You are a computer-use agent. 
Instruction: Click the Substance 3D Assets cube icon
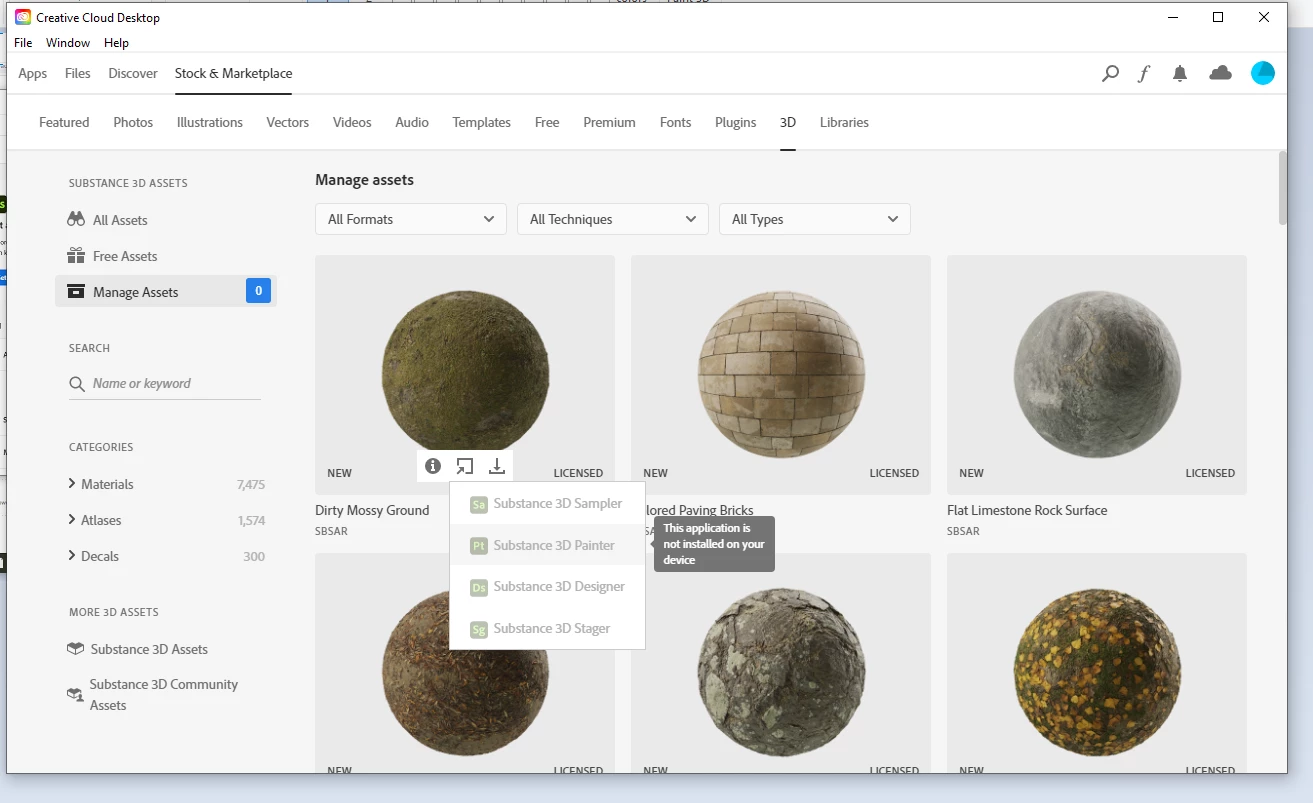[75, 649]
